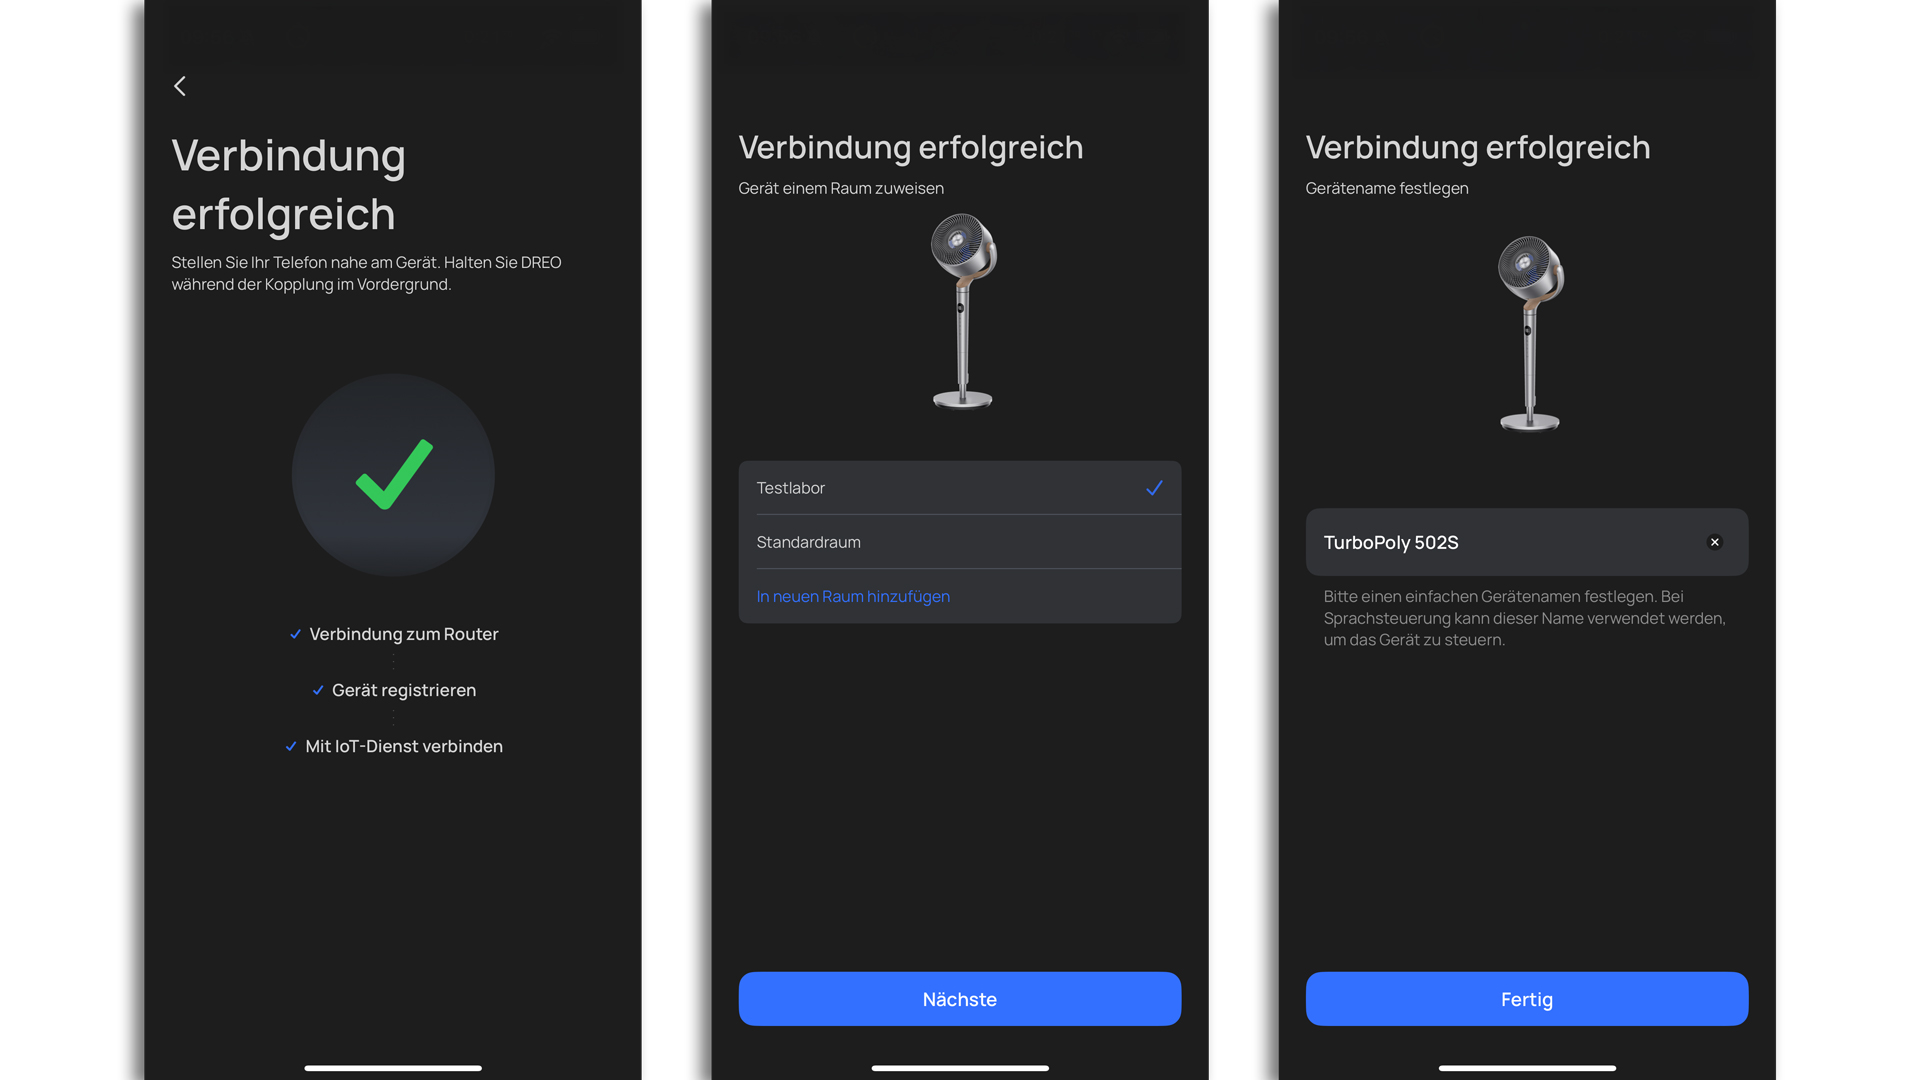Image resolution: width=1920 pixels, height=1080 pixels.
Task: Edit the TurboPoly 502S name field
Action: [x=1527, y=542]
